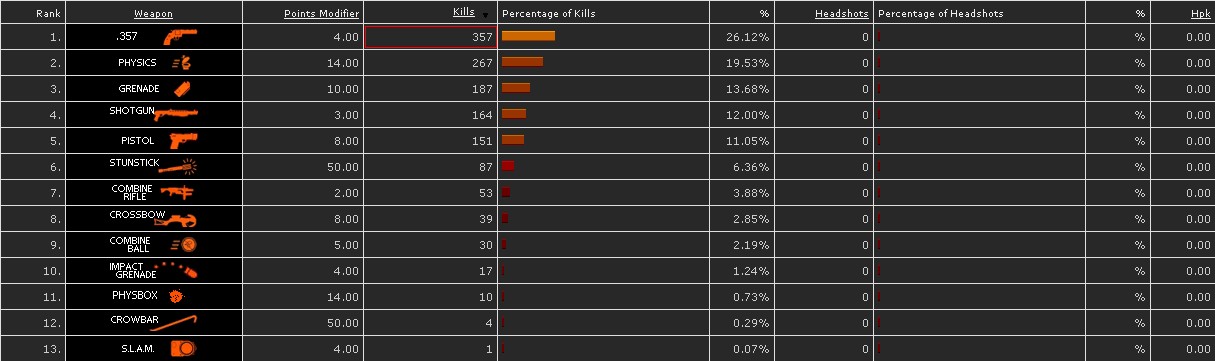
Task: Sort by Hpk column header
Action: [x=1193, y=14]
